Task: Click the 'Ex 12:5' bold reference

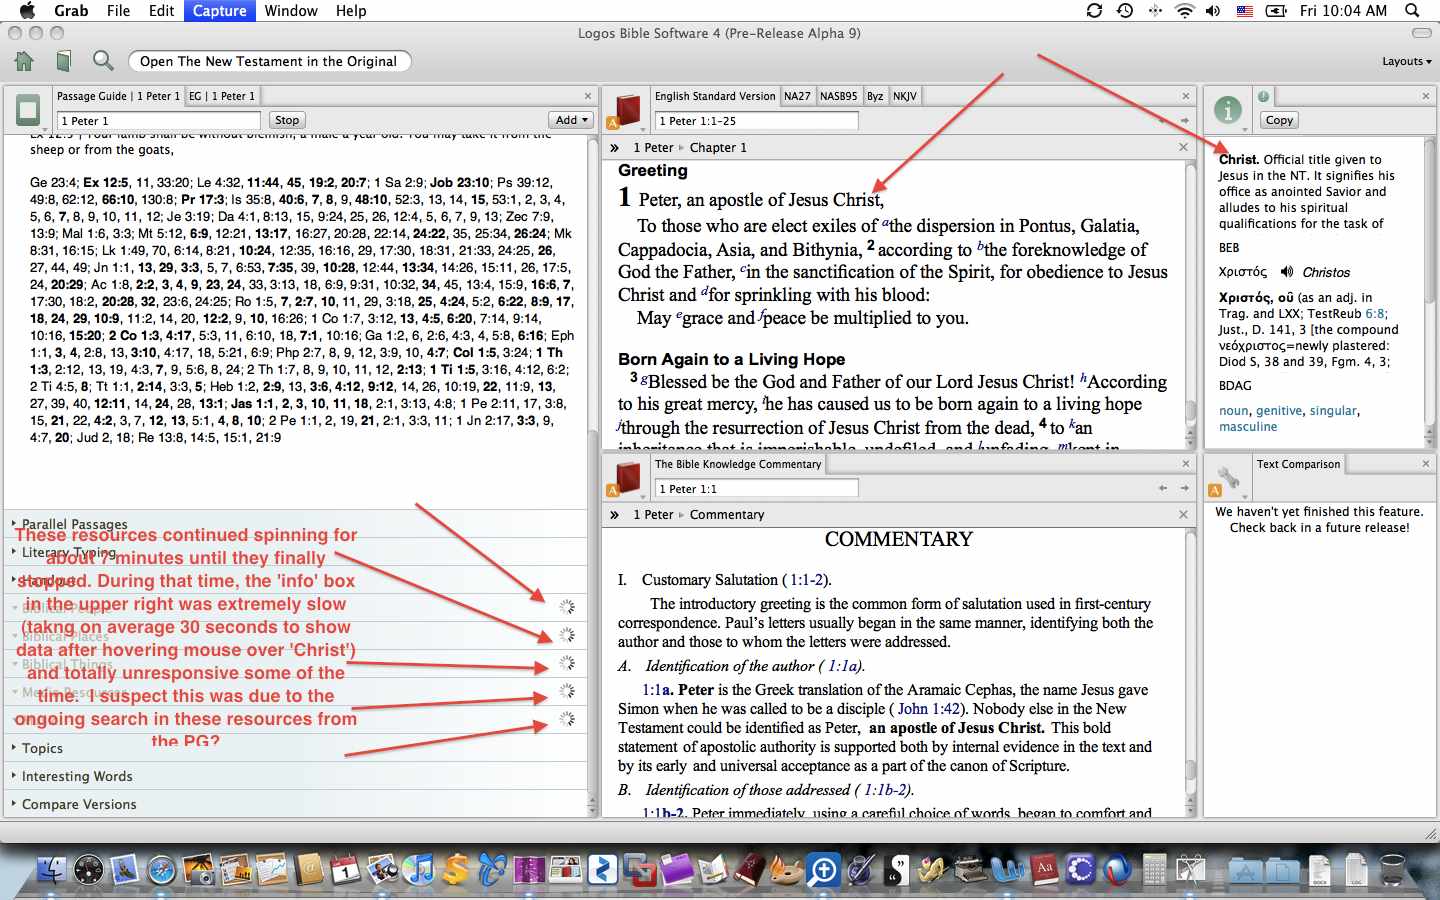Action: [106, 182]
